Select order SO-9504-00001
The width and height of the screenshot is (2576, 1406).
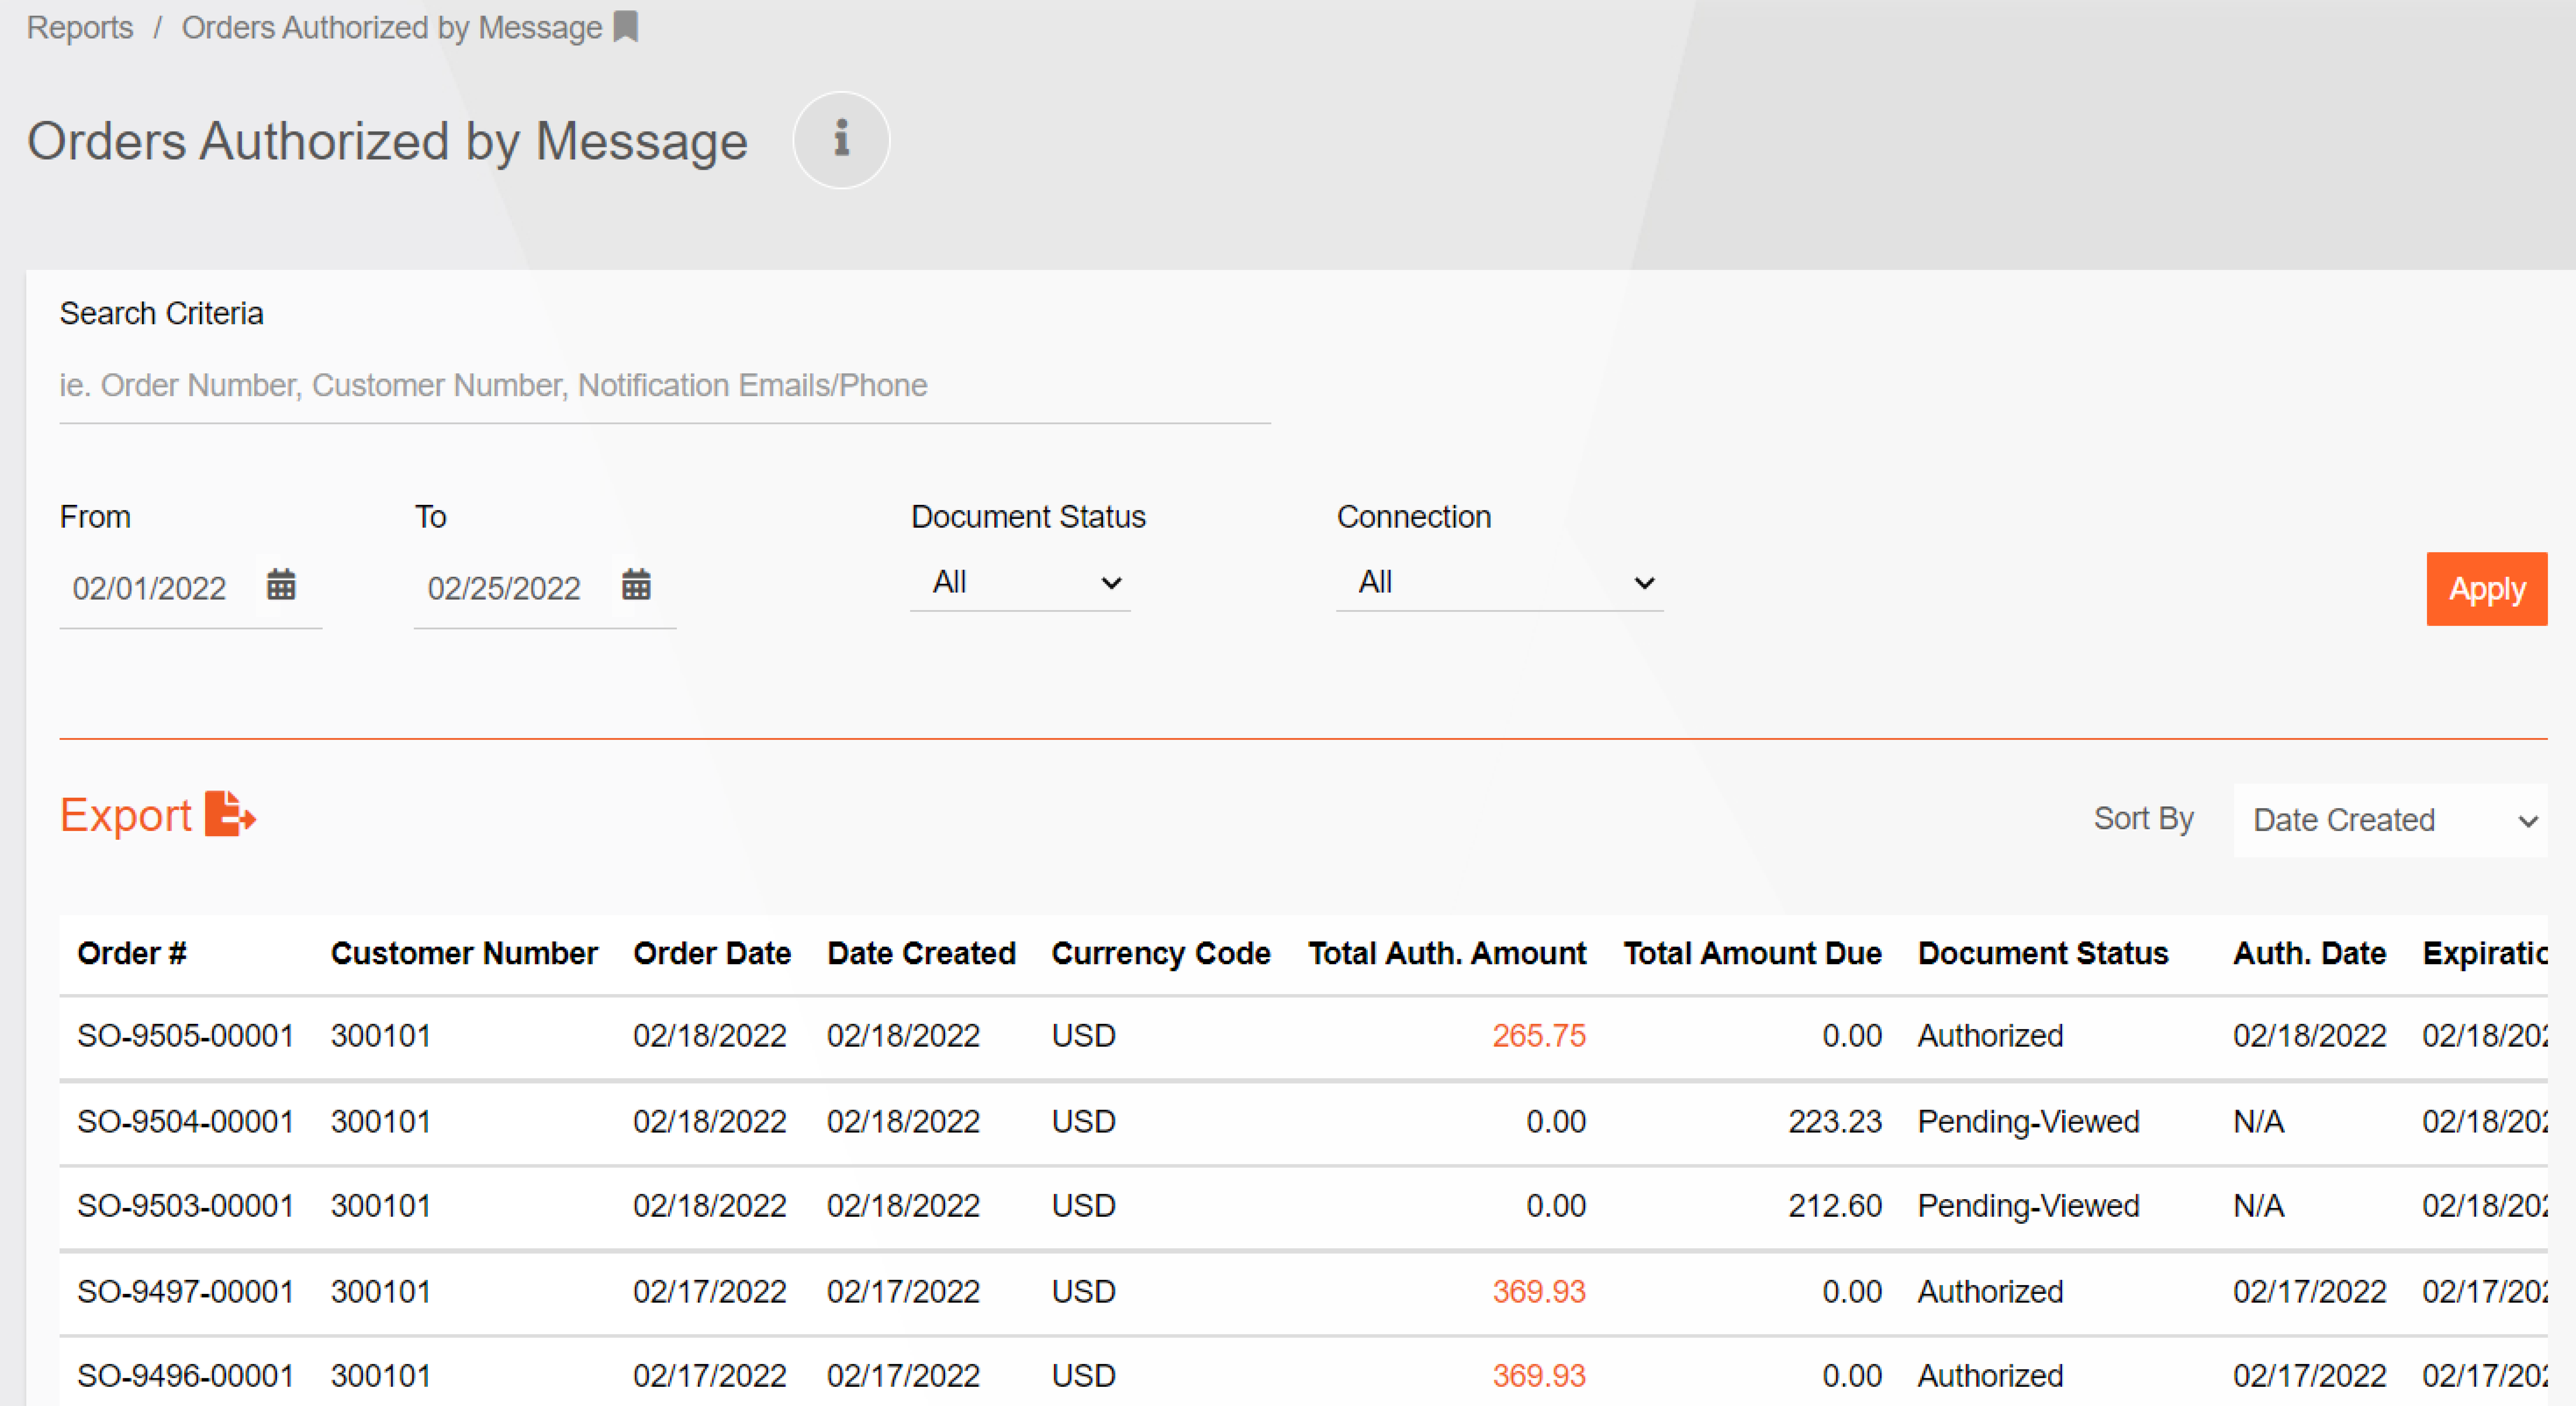point(185,1122)
